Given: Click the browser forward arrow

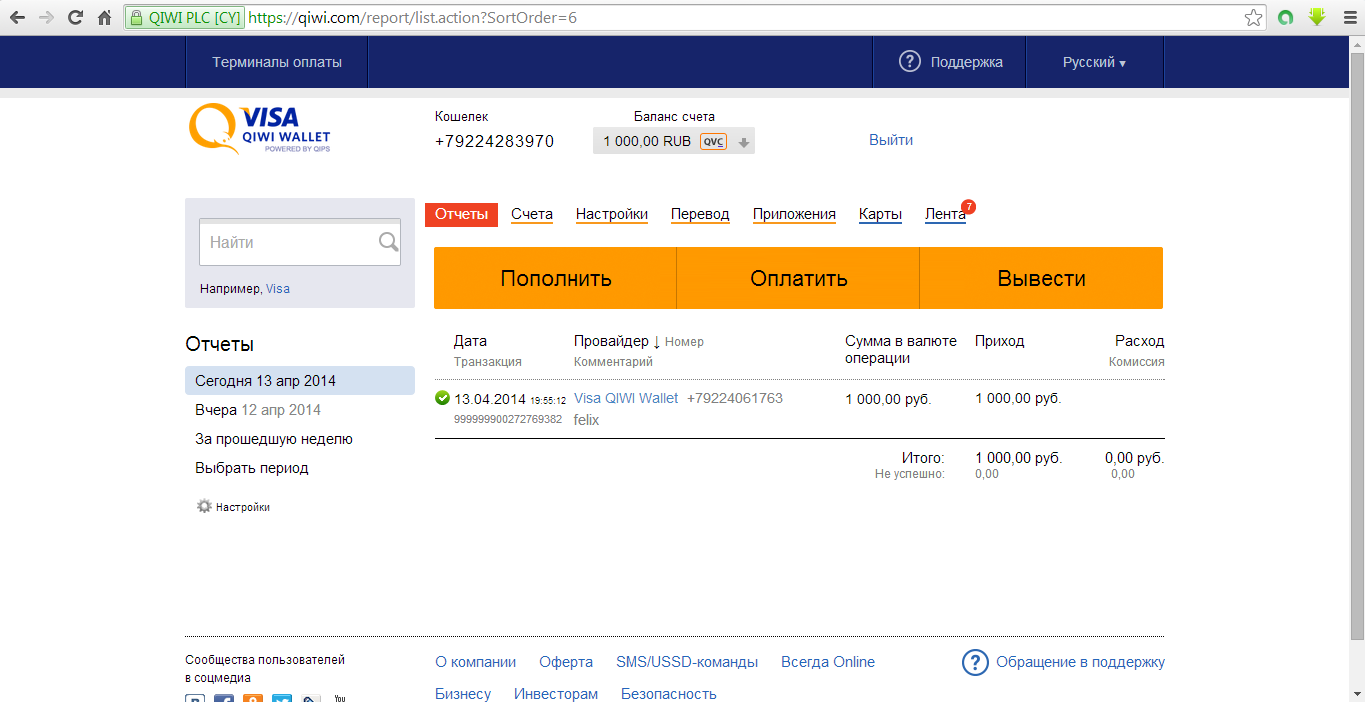Looking at the screenshot, I should (x=46, y=17).
